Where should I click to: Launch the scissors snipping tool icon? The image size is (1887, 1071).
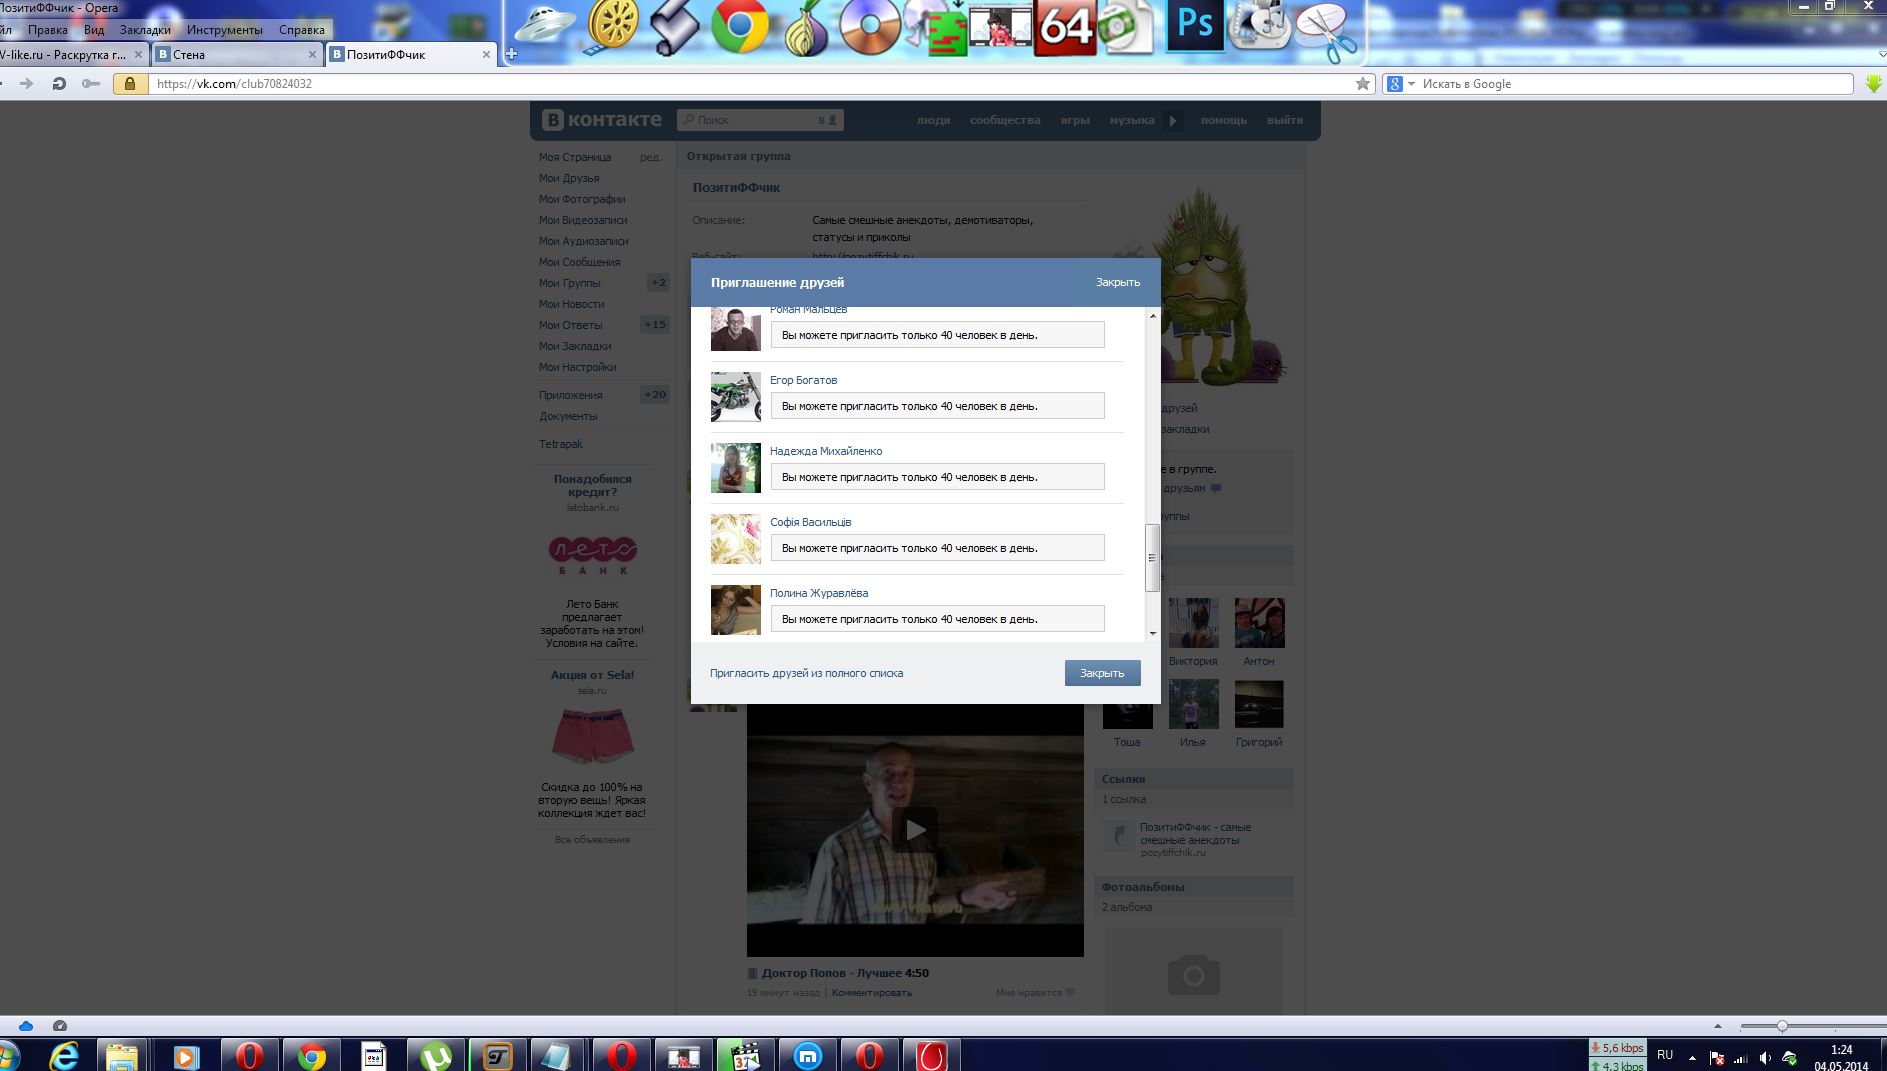(1327, 30)
